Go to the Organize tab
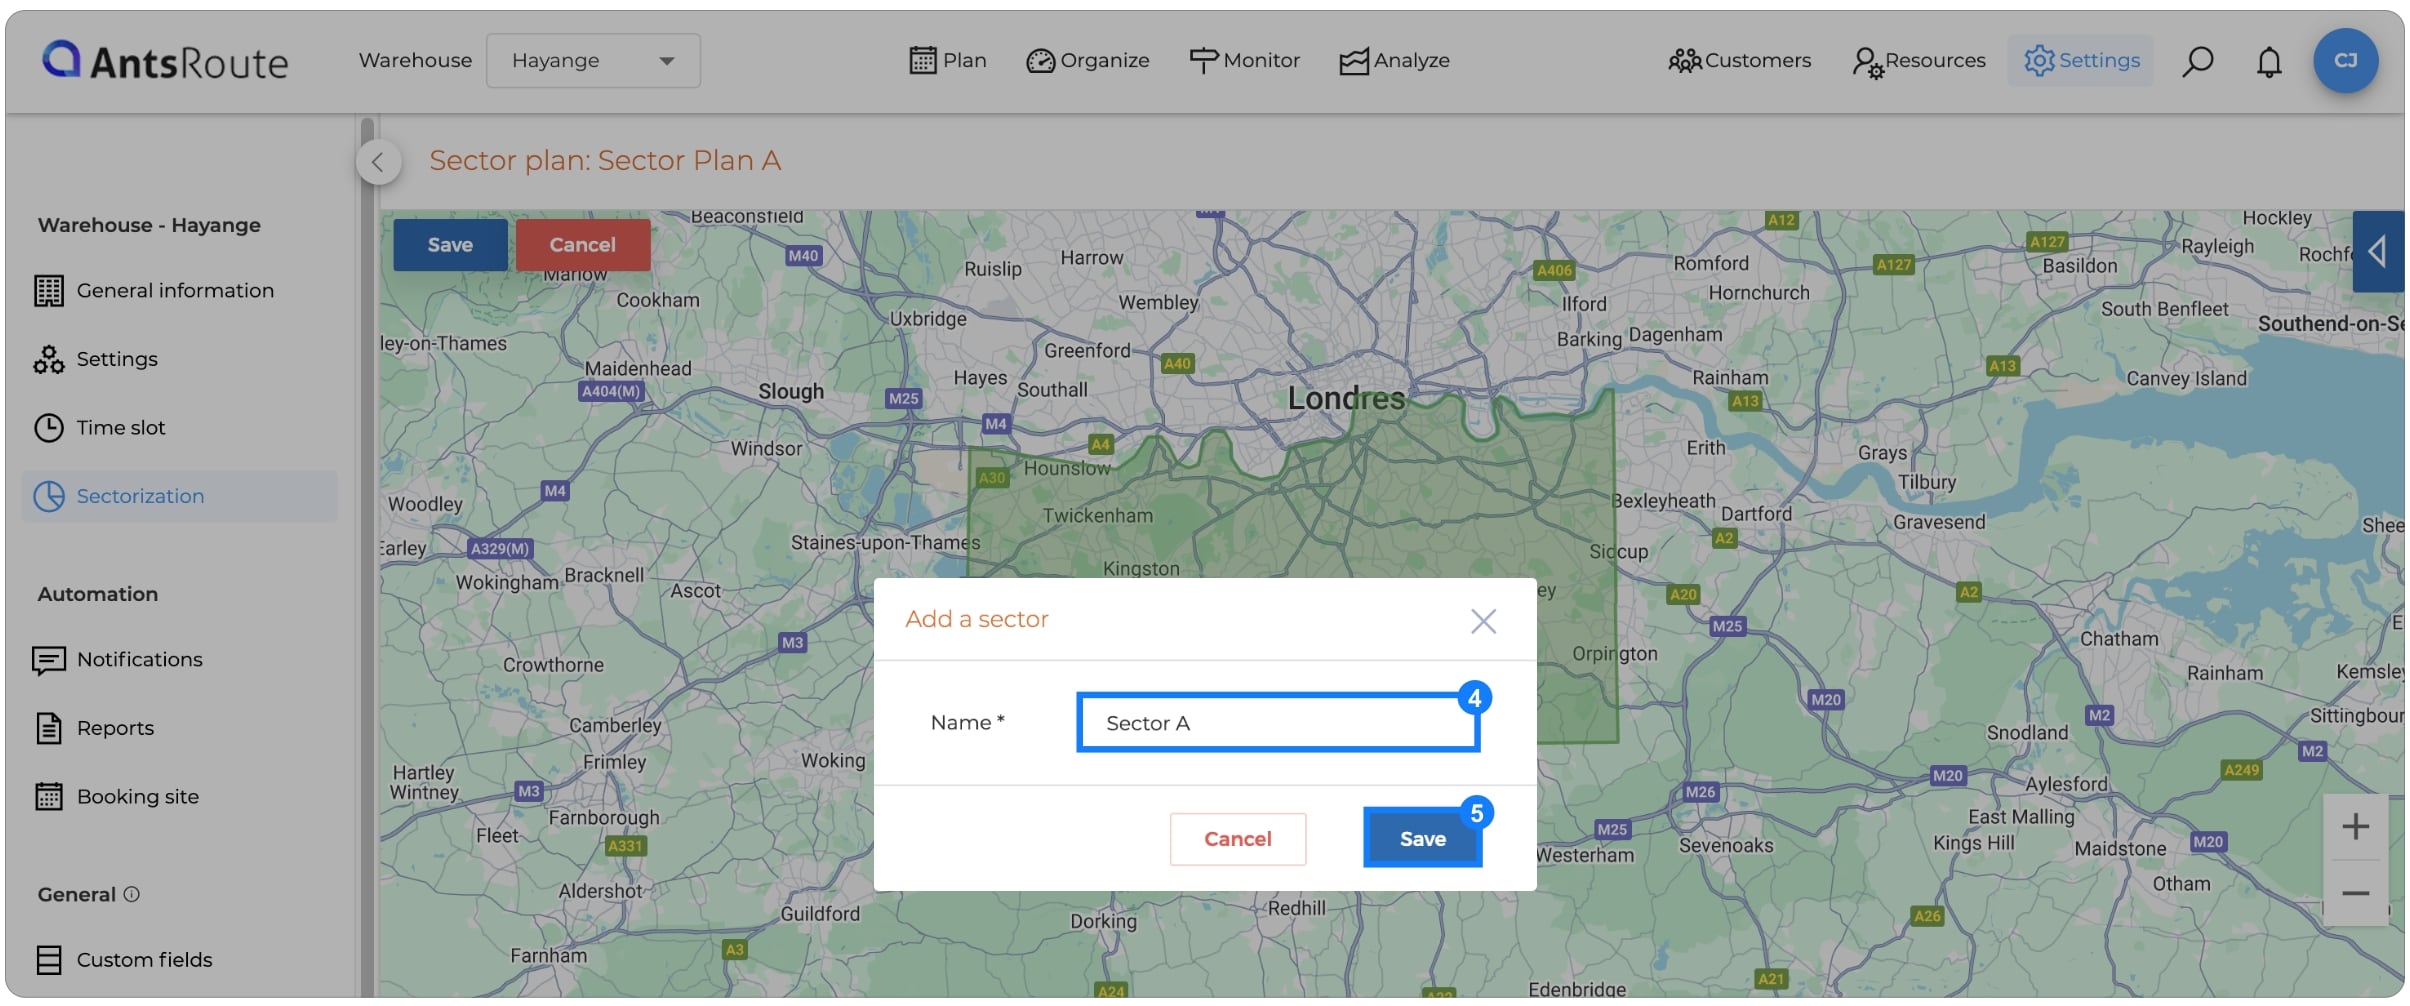Screen dimensions: 2410x1006 point(1088,61)
